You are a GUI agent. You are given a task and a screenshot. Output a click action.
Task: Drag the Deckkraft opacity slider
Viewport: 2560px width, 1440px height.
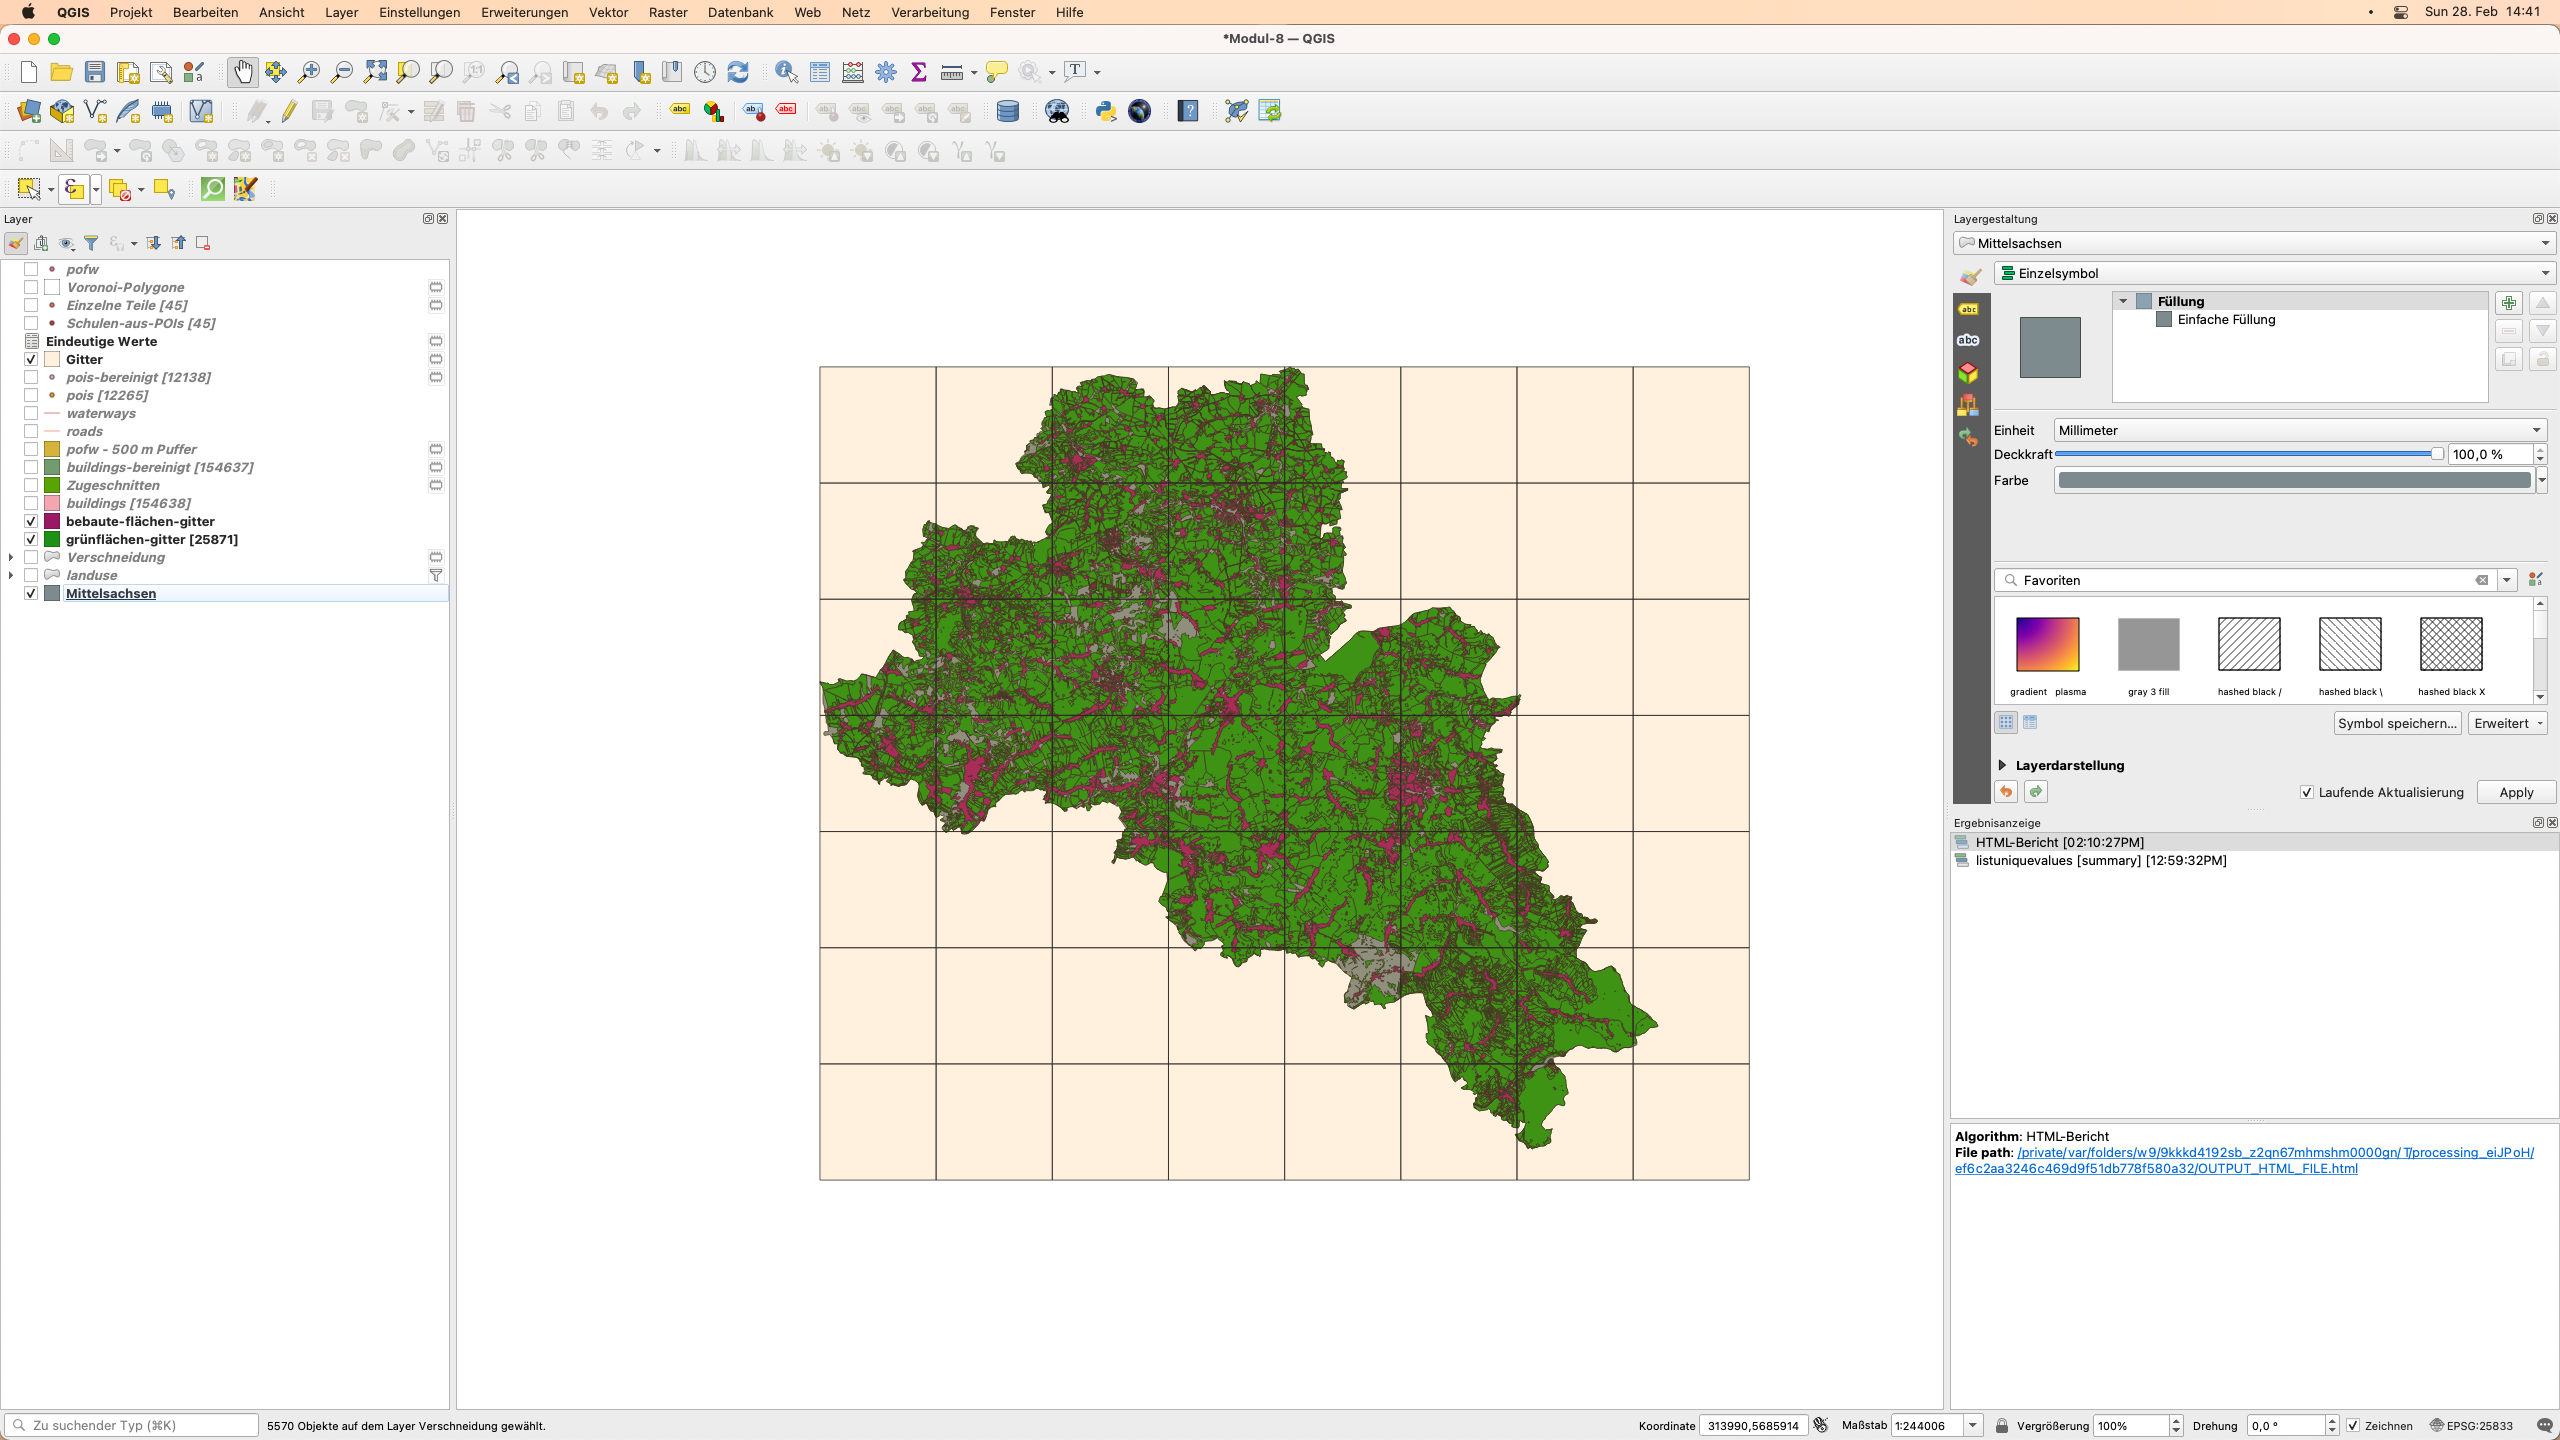pos(2435,454)
